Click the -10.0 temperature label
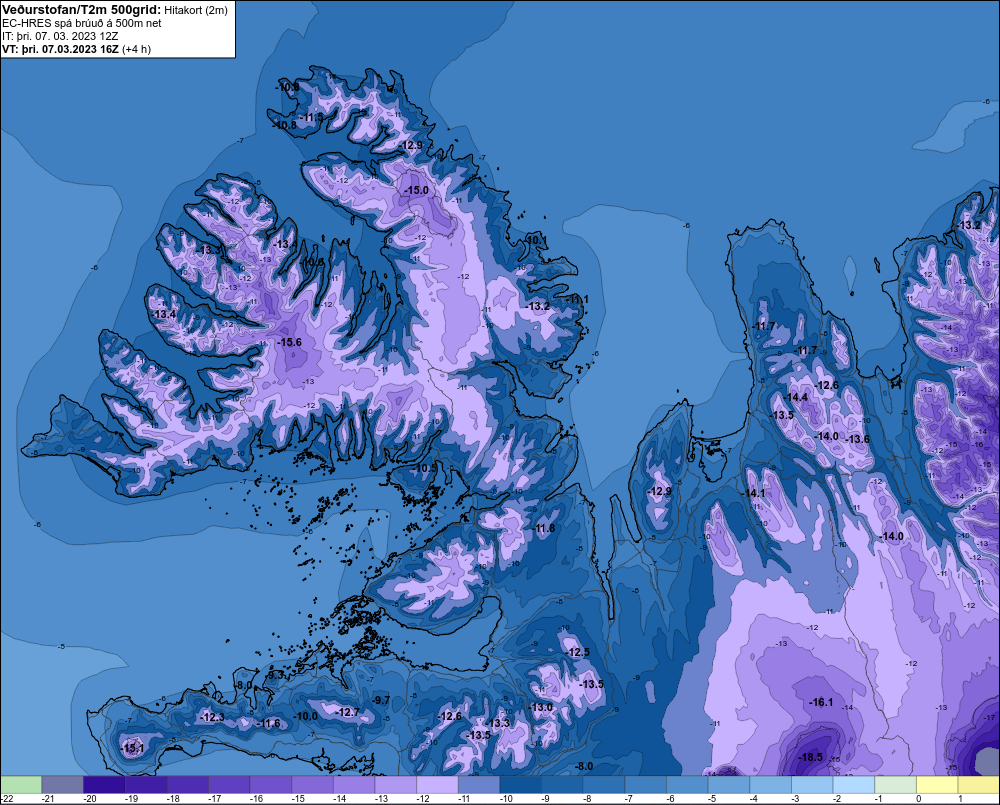The image size is (1000, 805). pos(305,716)
